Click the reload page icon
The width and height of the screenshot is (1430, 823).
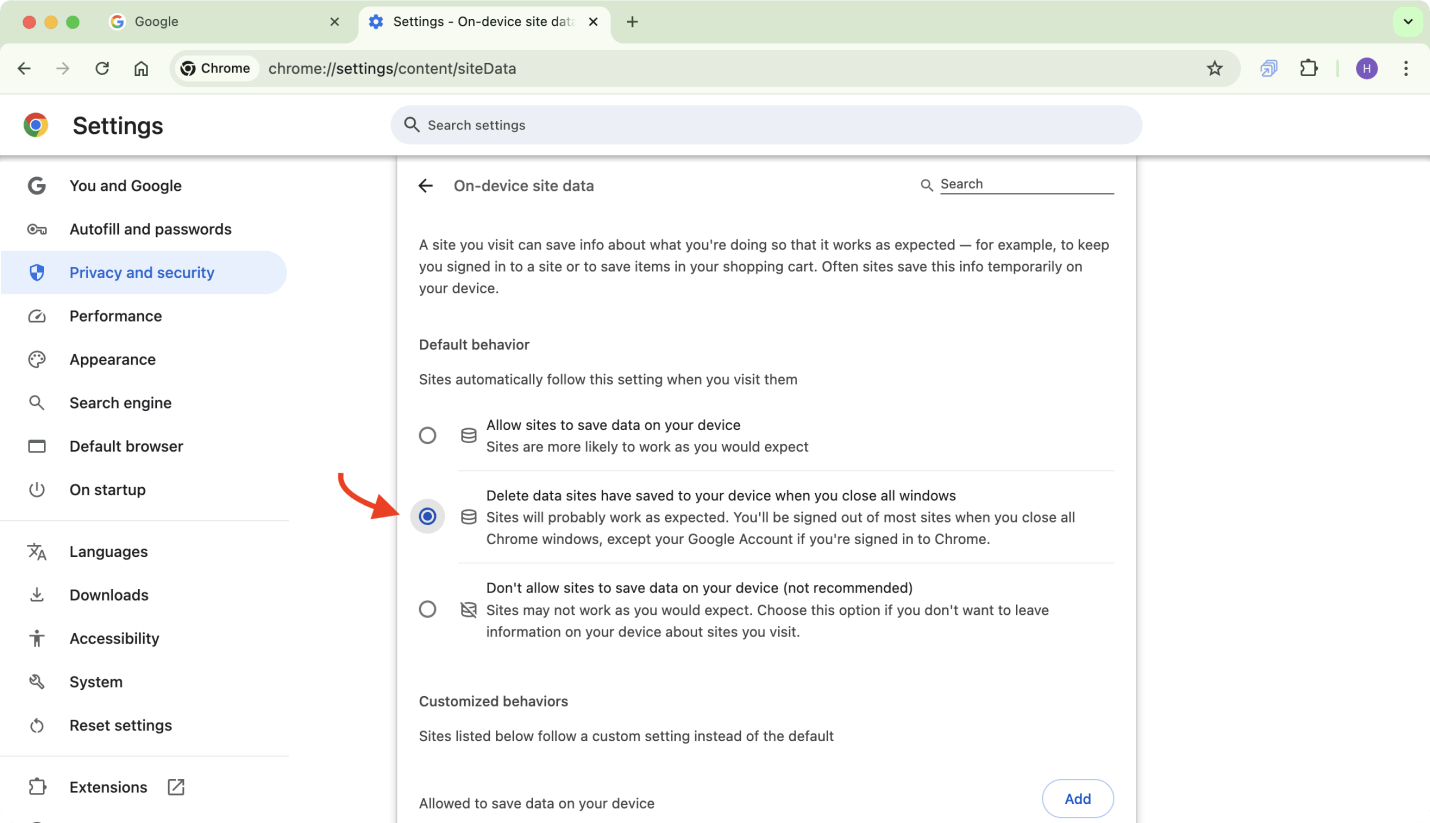102,69
